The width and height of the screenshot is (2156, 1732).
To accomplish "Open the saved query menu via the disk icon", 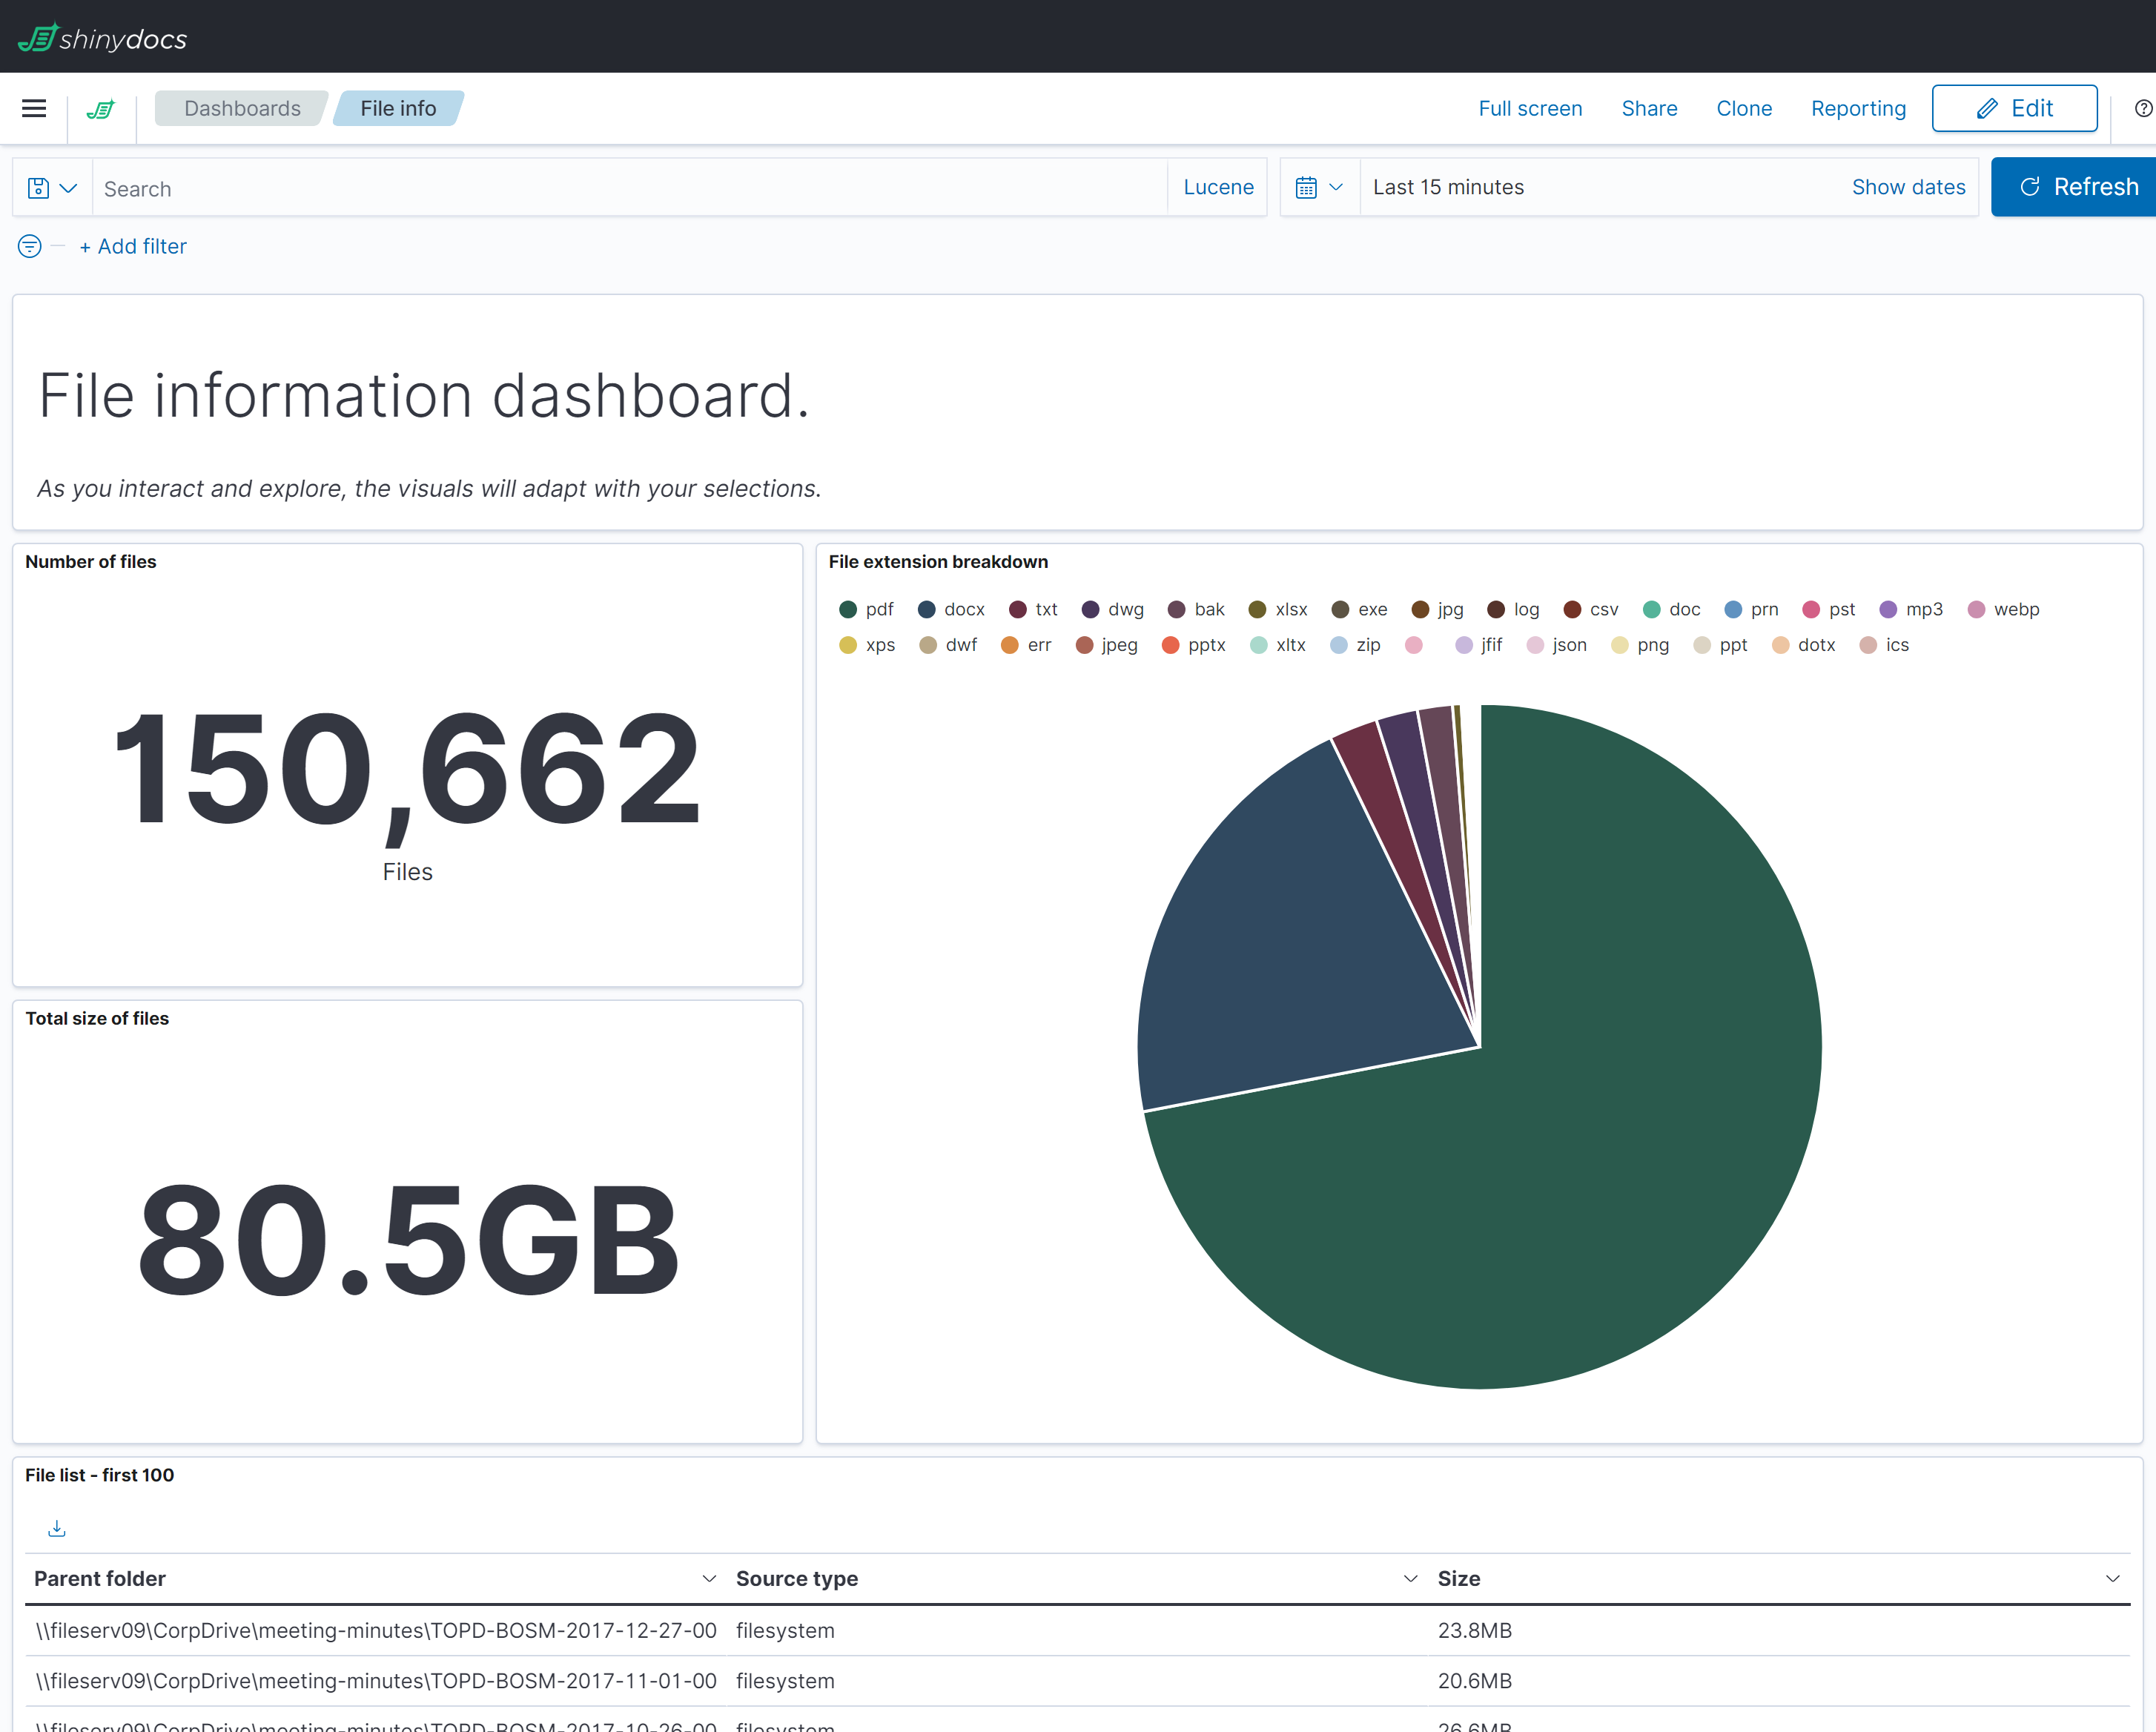I will [36, 187].
